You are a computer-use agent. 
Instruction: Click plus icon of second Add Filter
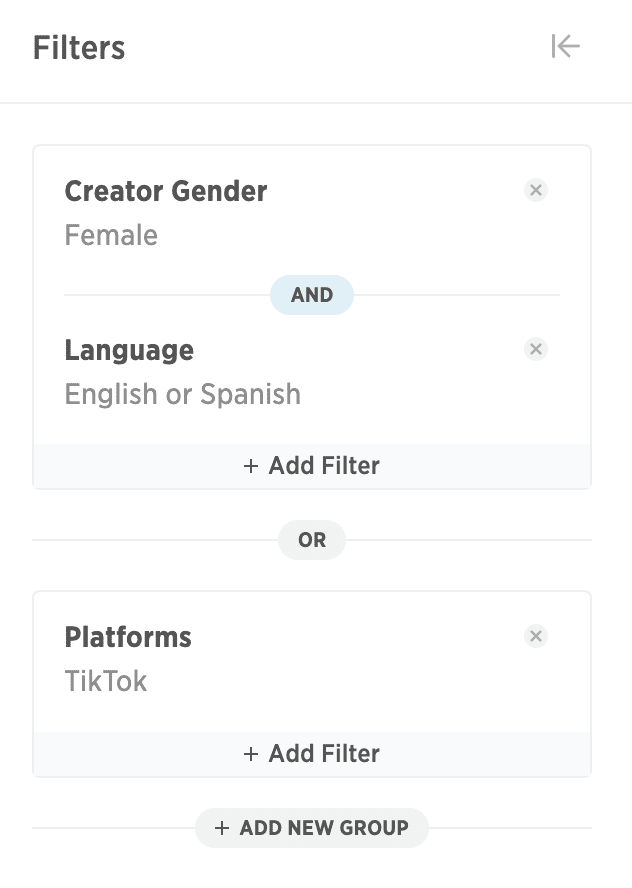pyautogui.click(x=251, y=754)
